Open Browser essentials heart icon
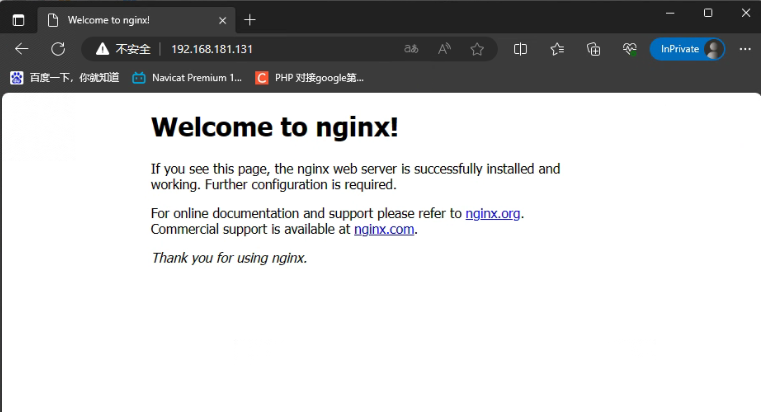The image size is (761, 412). [629, 49]
